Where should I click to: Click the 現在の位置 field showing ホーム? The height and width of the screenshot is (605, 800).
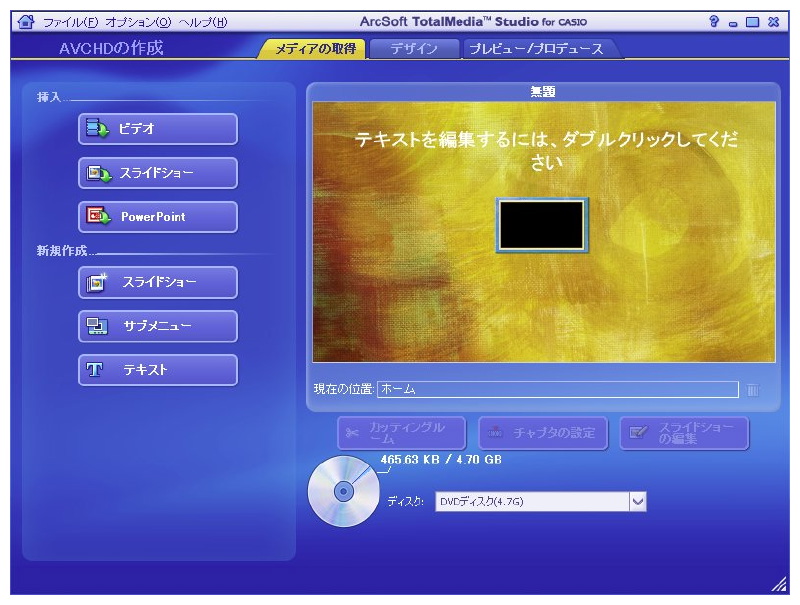[x=558, y=389]
